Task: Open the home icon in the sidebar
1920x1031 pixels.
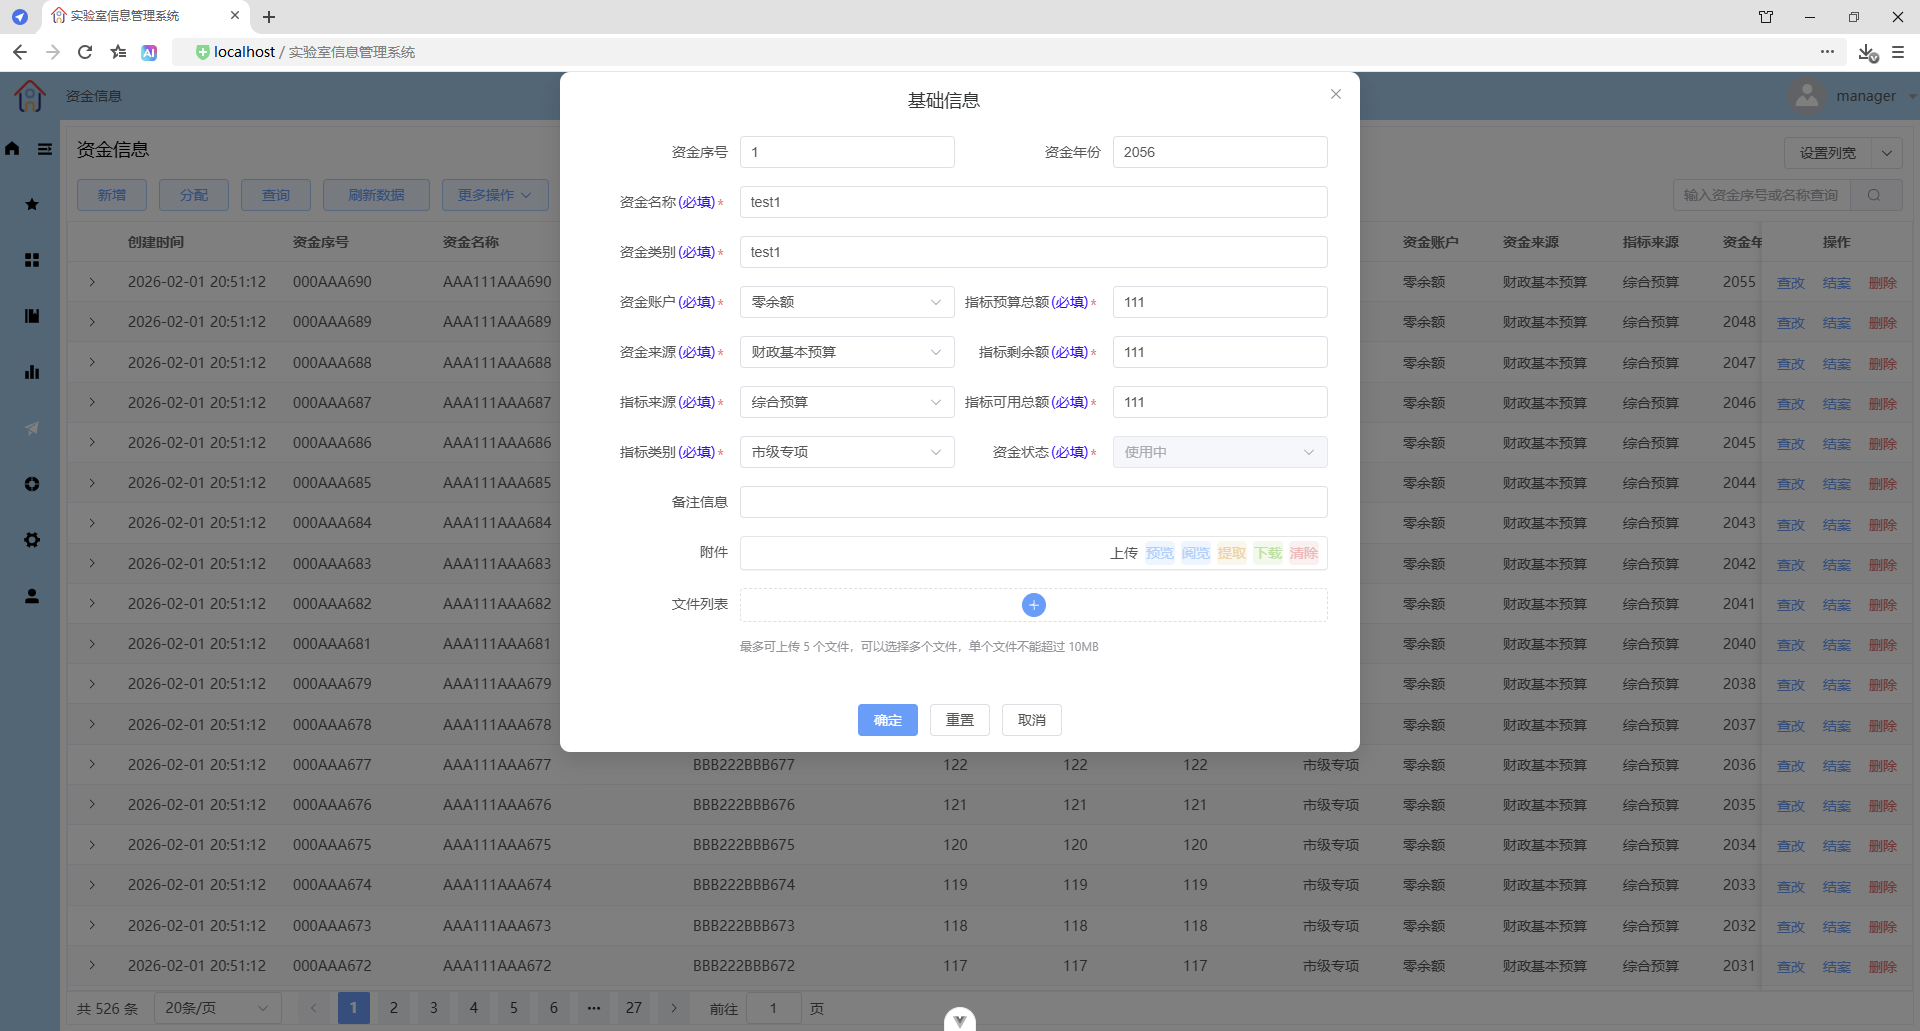Action: click(12, 148)
